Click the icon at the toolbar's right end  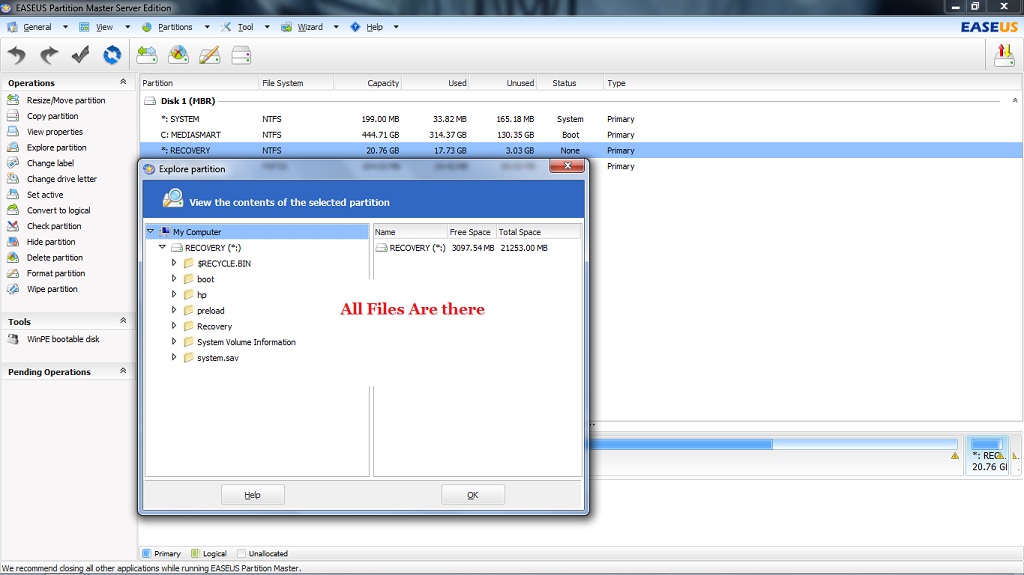(1004, 56)
